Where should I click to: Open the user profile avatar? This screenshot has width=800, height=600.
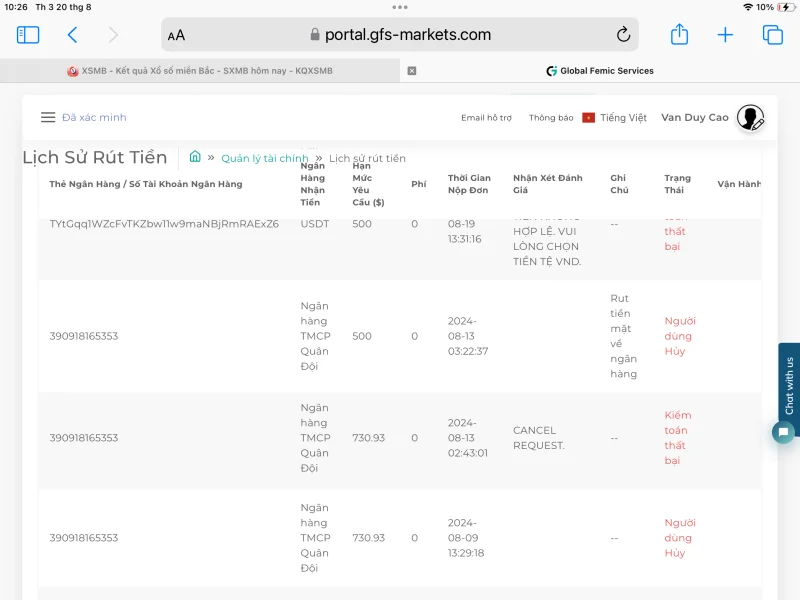750,118
